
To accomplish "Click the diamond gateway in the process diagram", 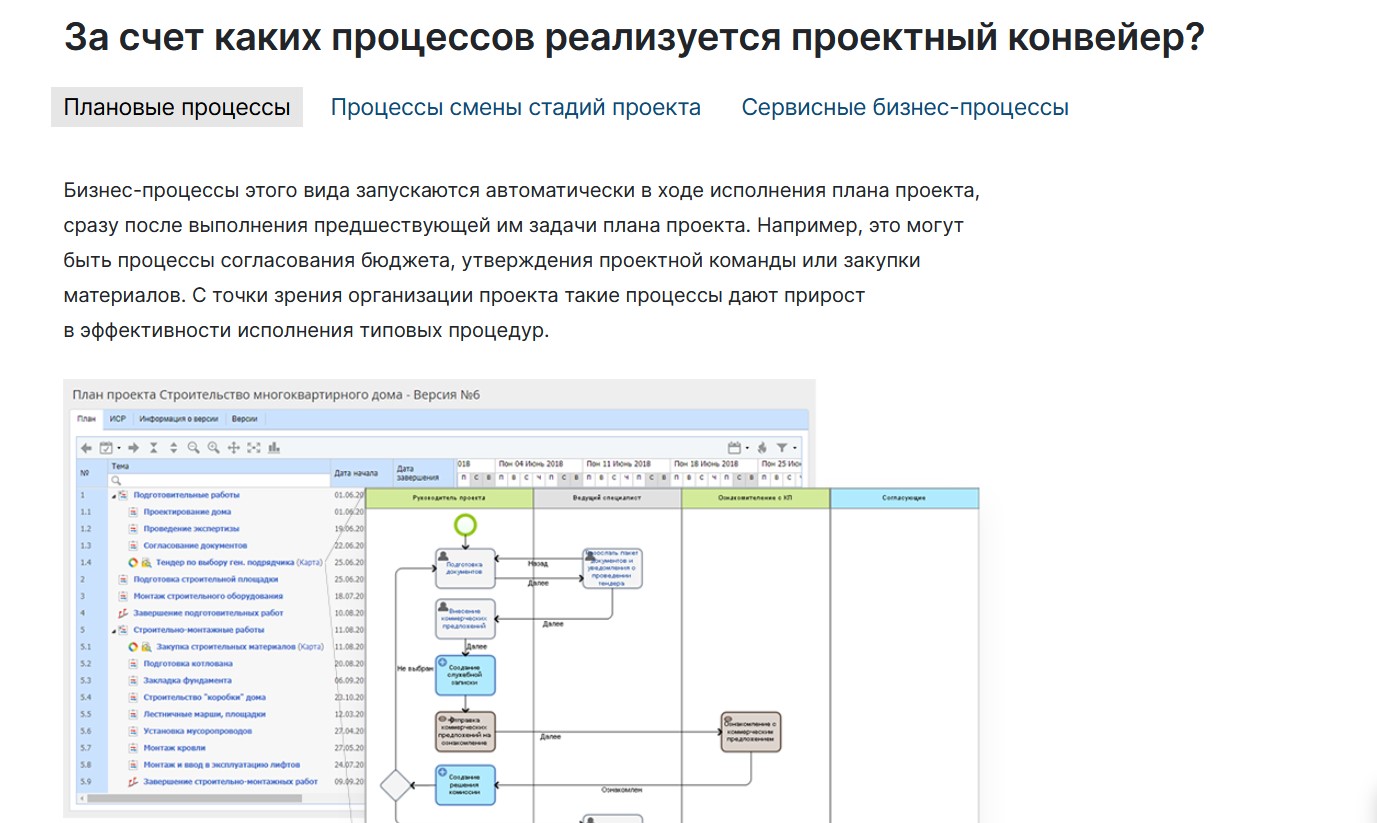I will (396, 785).
